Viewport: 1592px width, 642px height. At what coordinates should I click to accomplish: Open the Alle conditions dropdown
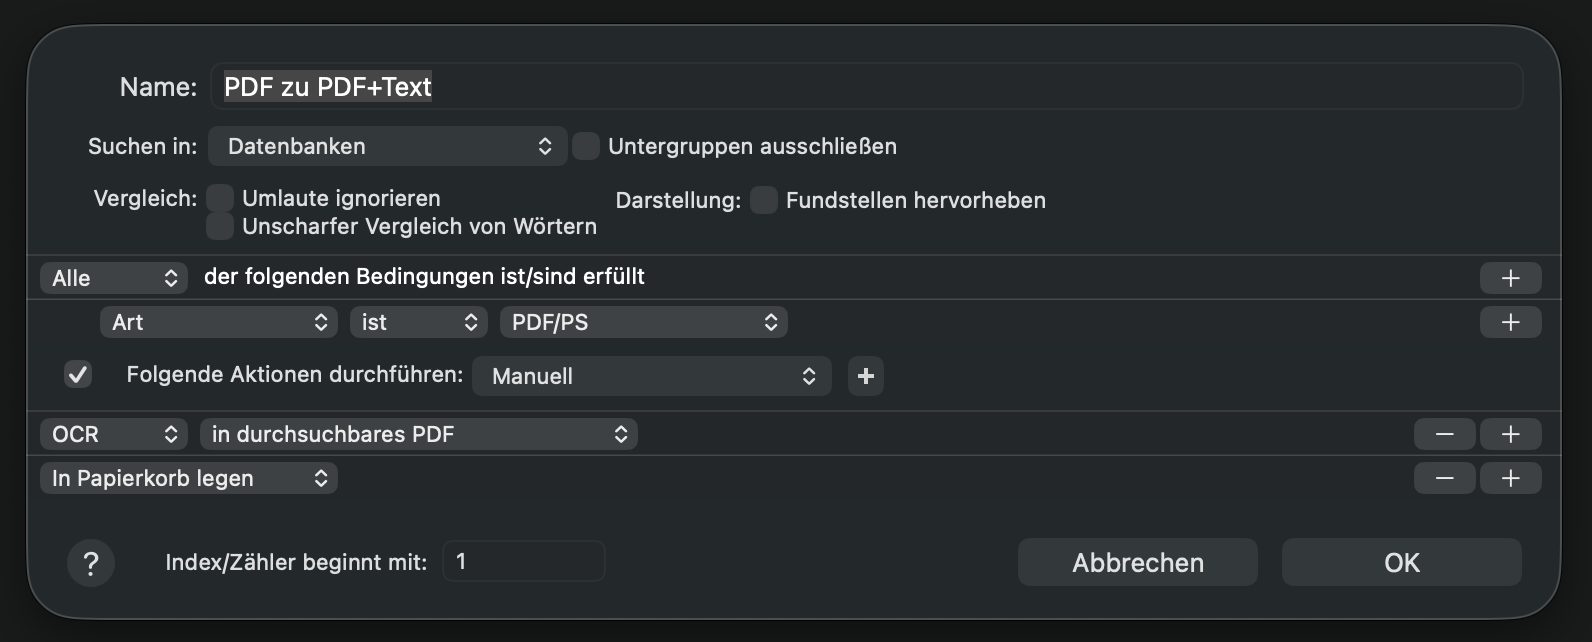tap(113, 278)
